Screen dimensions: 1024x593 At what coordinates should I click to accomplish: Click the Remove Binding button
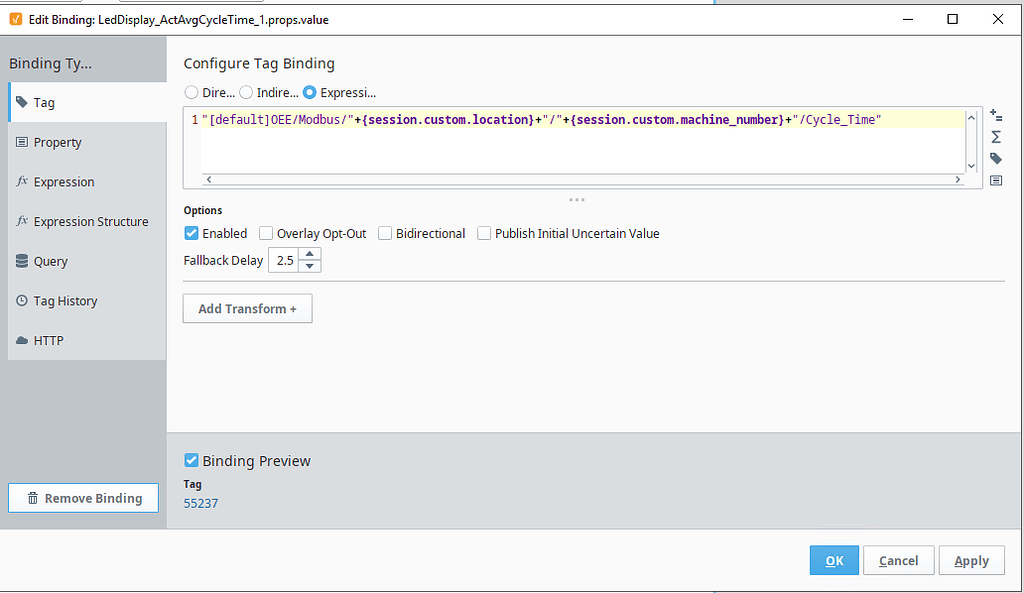click(x=83, y=498)
